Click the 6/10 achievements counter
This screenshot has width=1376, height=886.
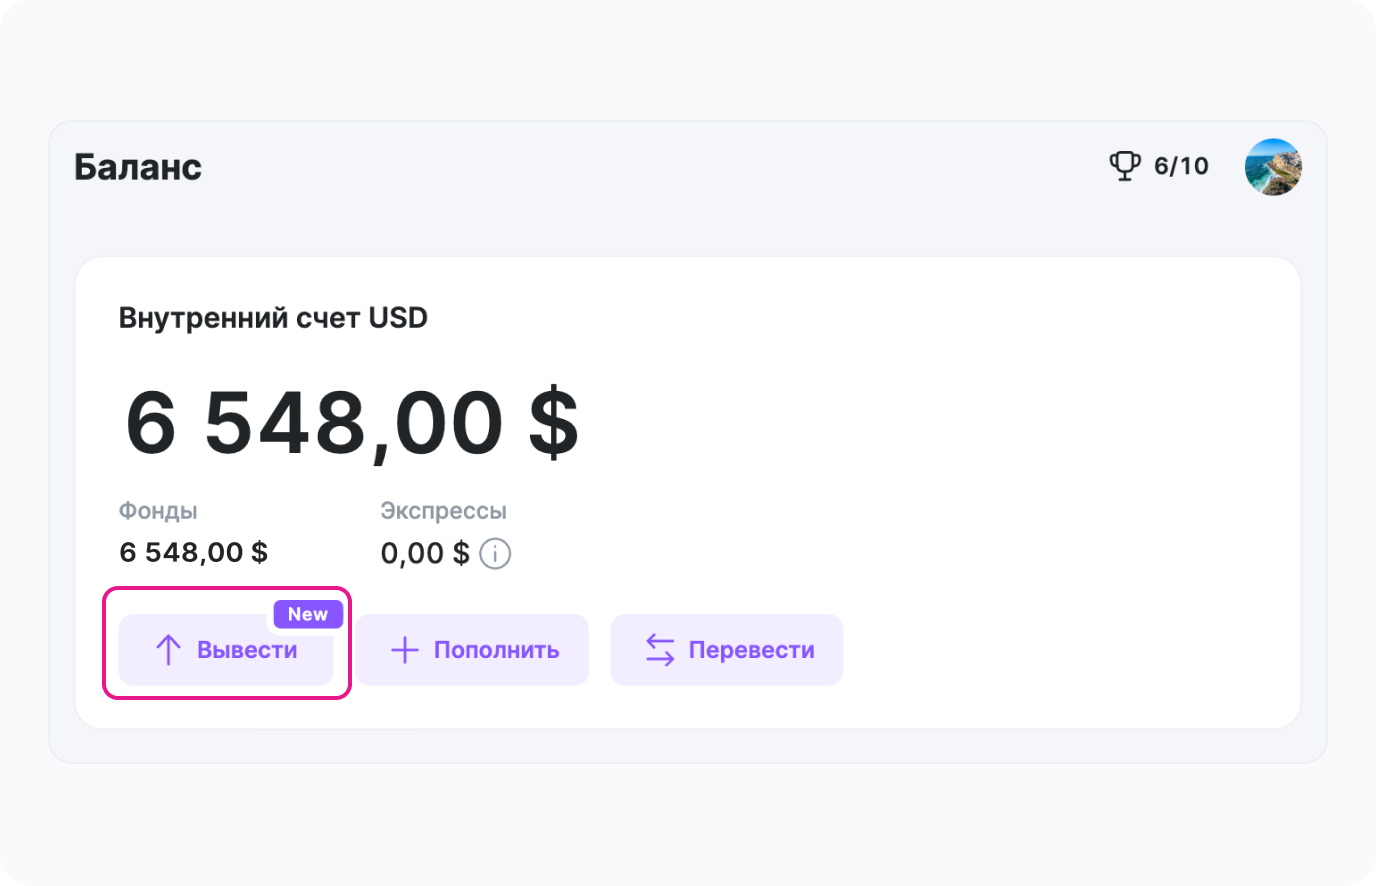click(1181, 166)
